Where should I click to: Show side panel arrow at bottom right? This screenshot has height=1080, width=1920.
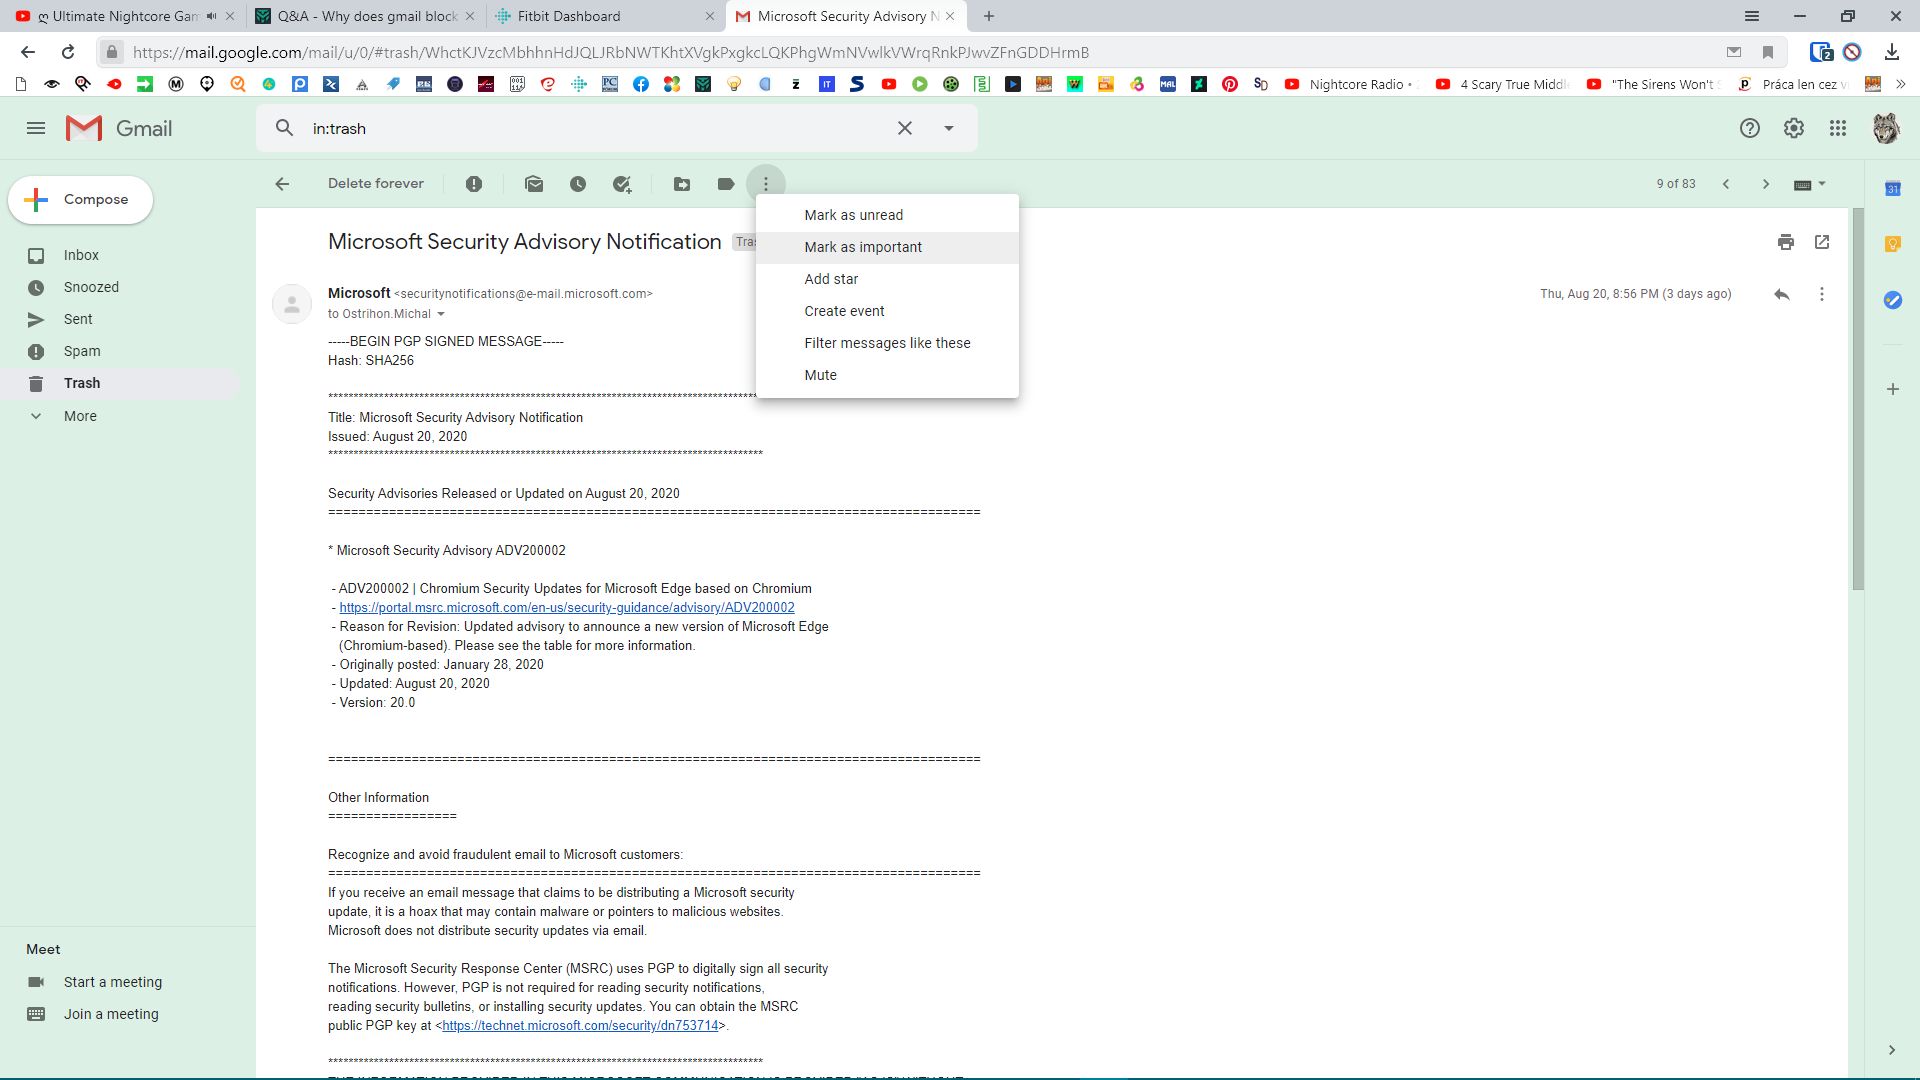(1891, 1050)
